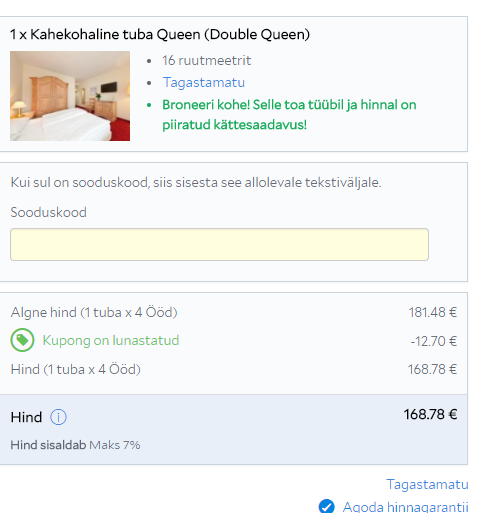Open the Tagastamatu link below the price box

(x=427, y=484)
